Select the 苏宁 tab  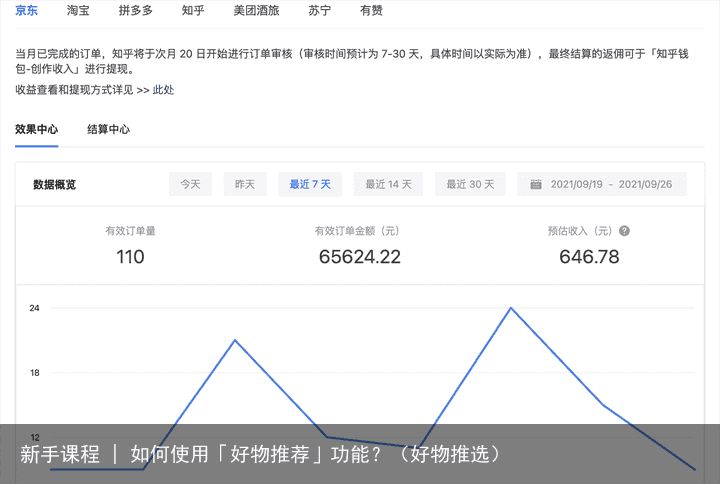pos(320,10)
